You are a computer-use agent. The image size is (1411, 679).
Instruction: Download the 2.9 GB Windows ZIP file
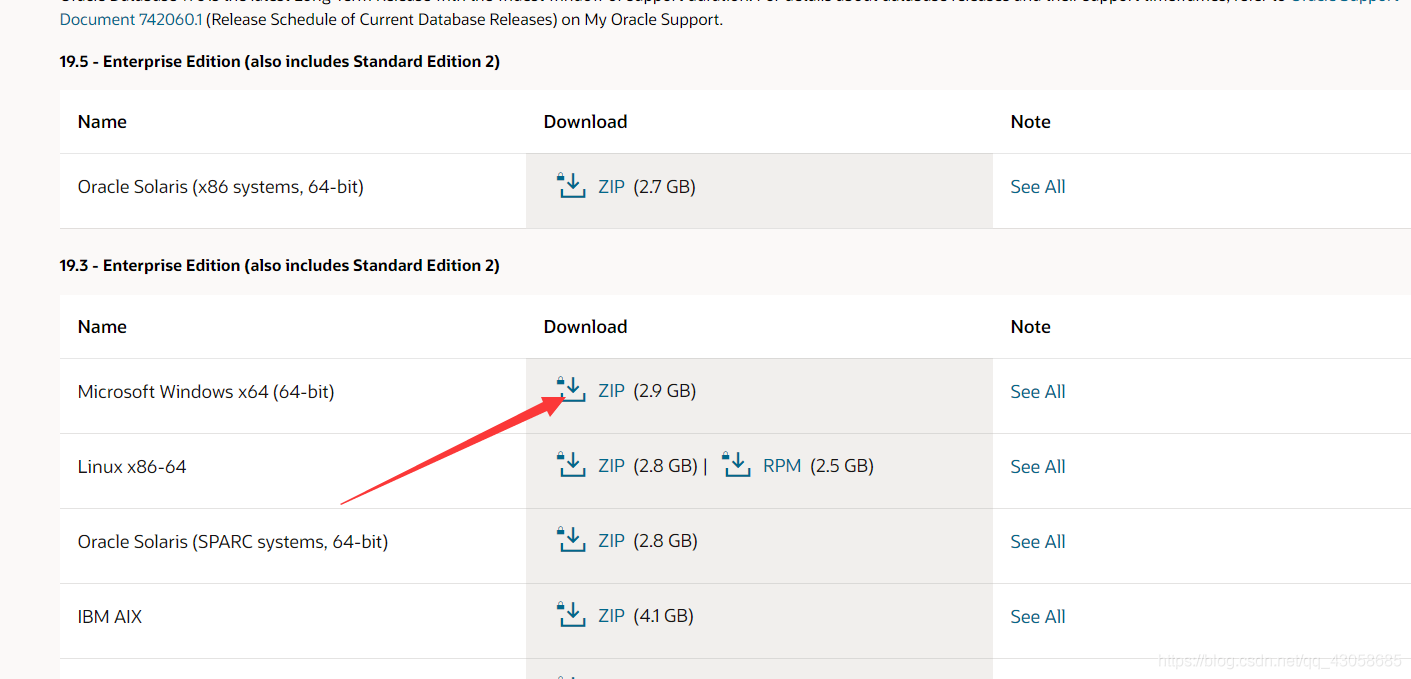tap(611, 391)
